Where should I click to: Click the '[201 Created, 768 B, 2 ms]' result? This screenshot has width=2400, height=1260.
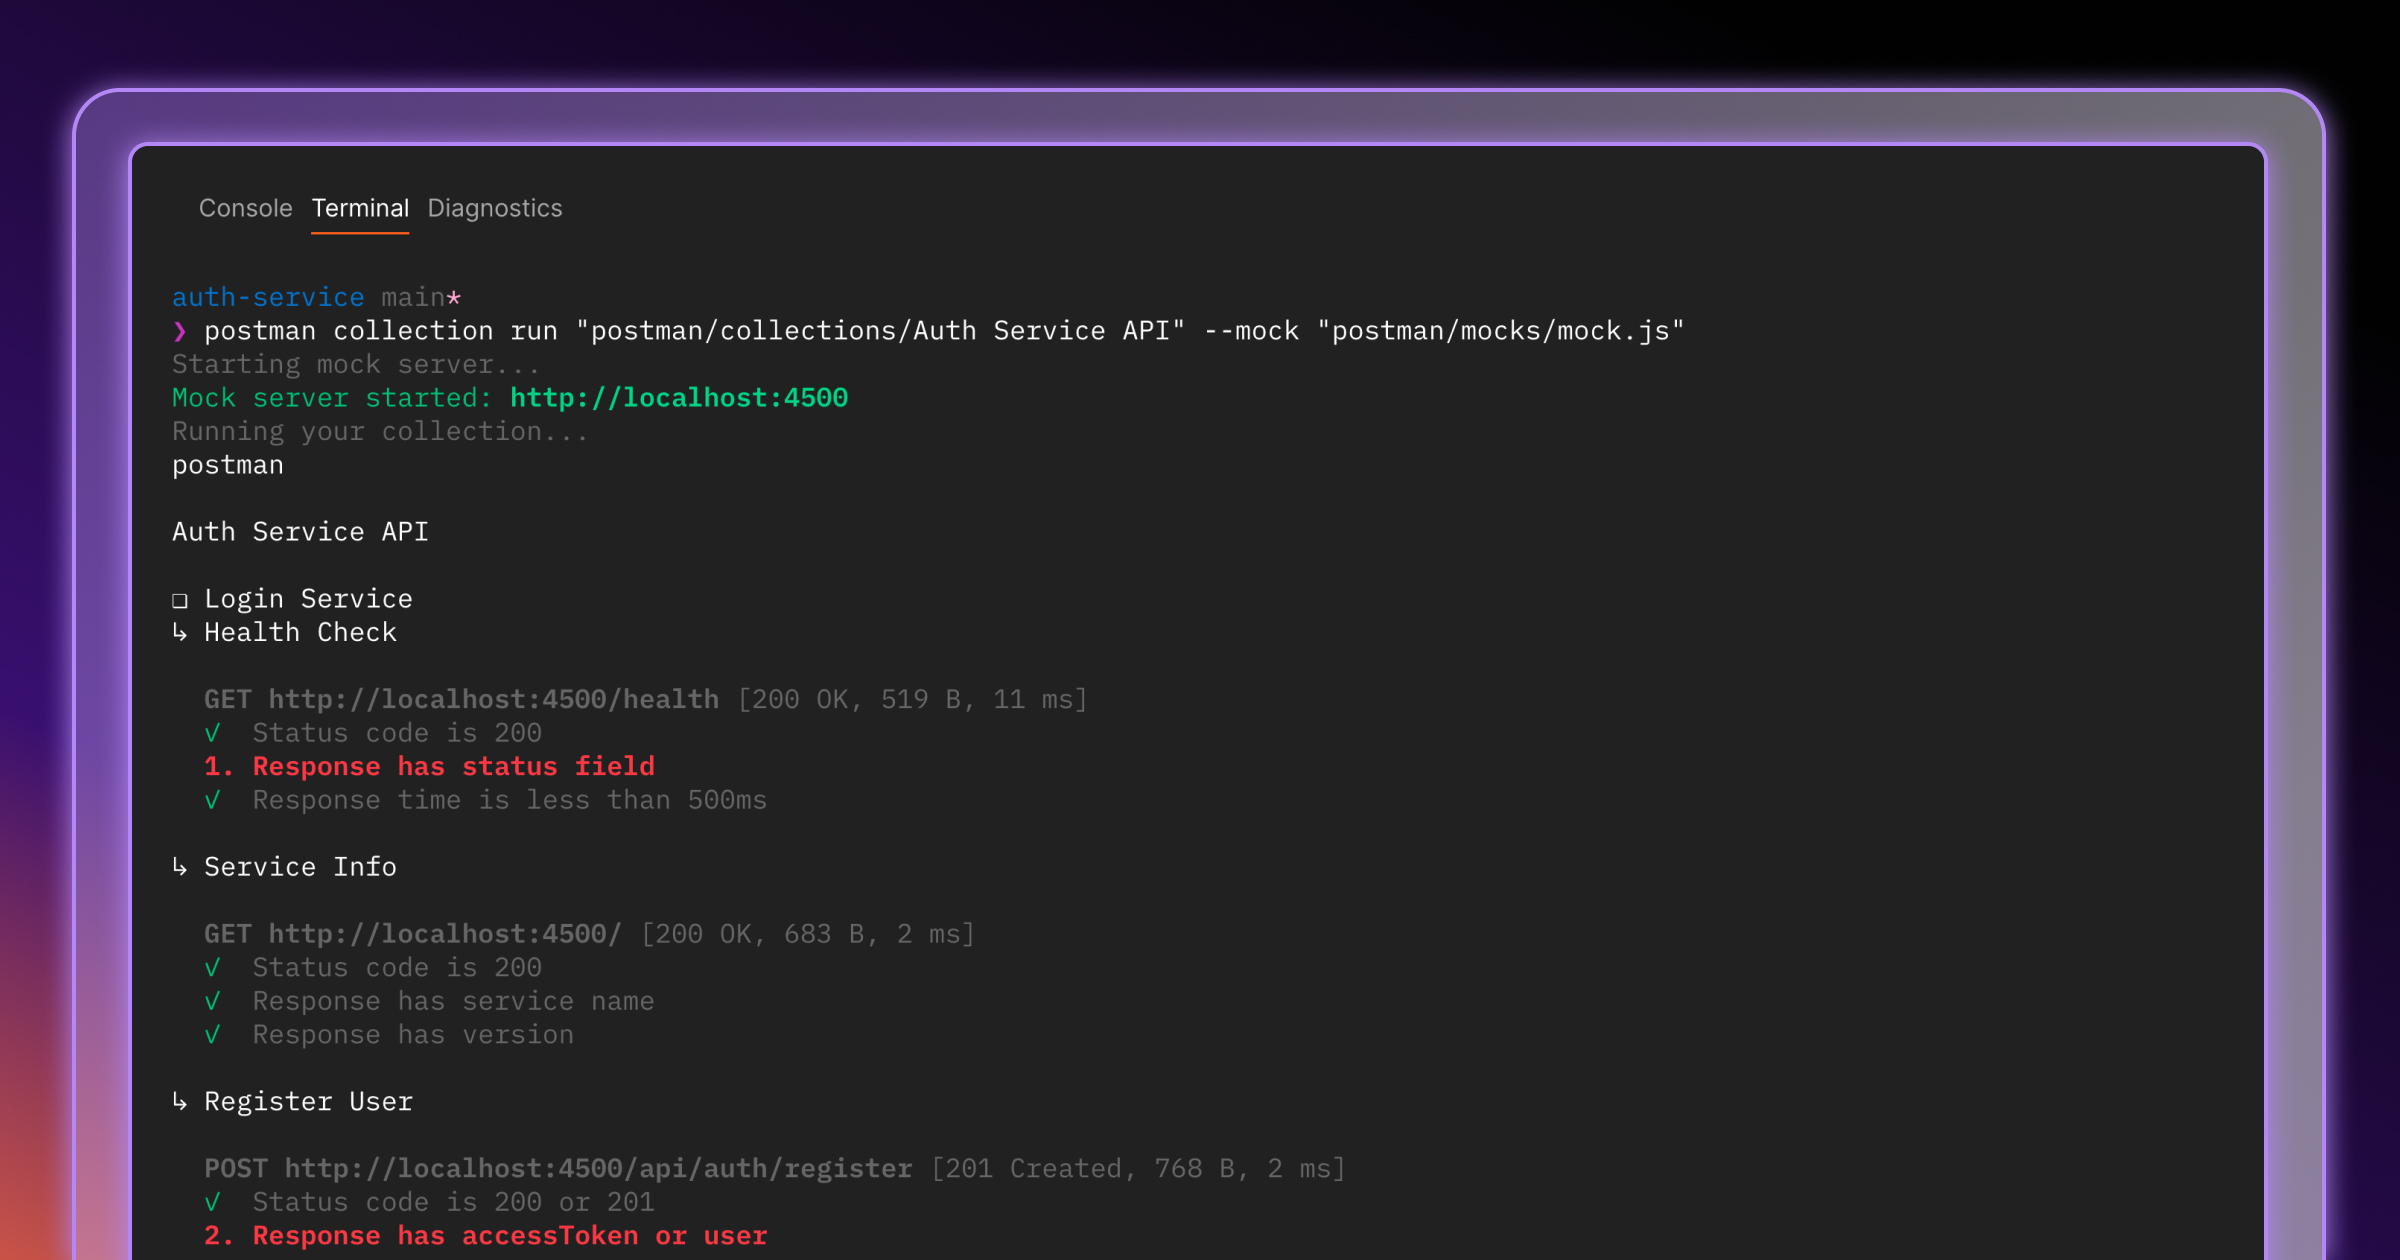[x=1138, y=1169]
